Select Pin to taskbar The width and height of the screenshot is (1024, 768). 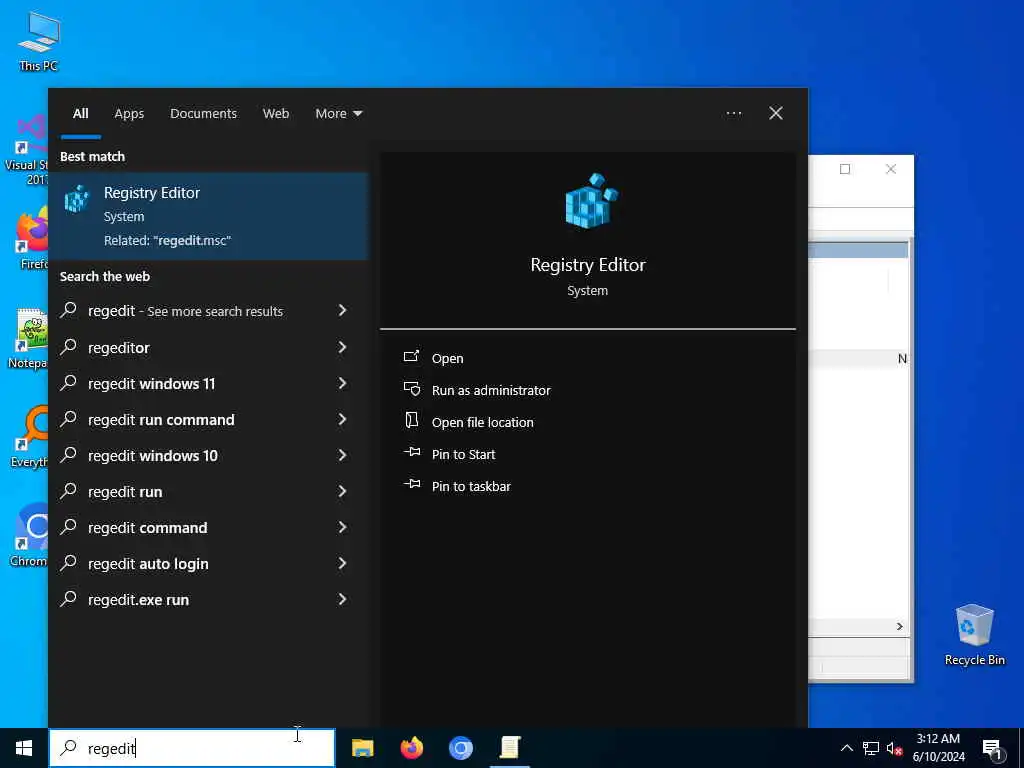472,486
